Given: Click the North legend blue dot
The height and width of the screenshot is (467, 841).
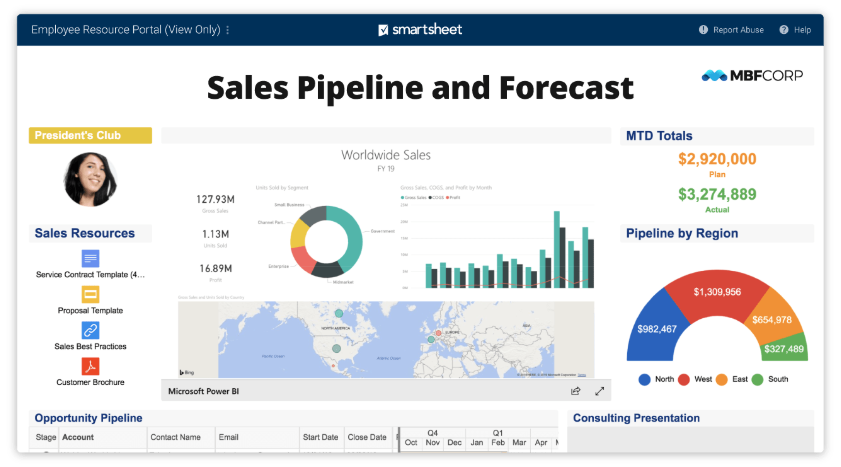Looking at the screenshot, I should pos(644,380).
